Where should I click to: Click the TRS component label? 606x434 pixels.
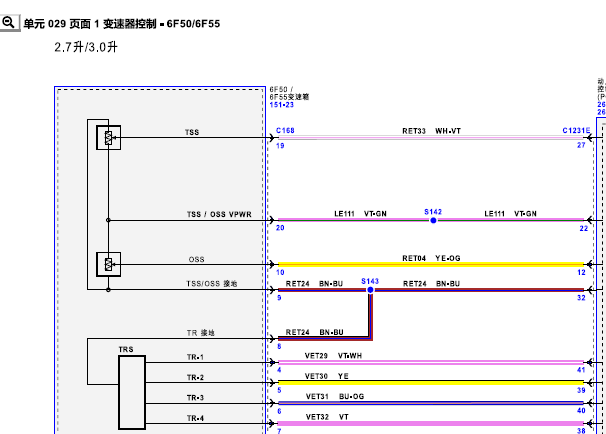pos(126,349)
